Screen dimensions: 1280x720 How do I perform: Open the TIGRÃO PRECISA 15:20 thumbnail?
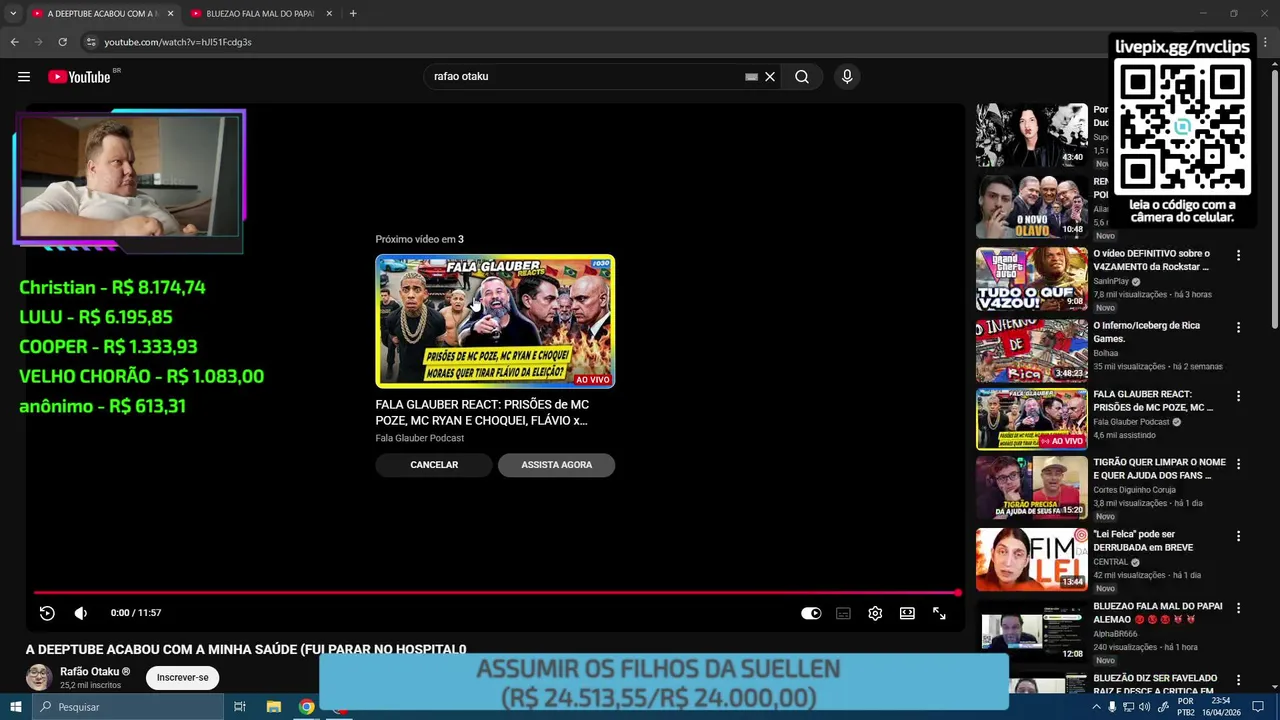pyautogui.click(x=1032, y=487)
